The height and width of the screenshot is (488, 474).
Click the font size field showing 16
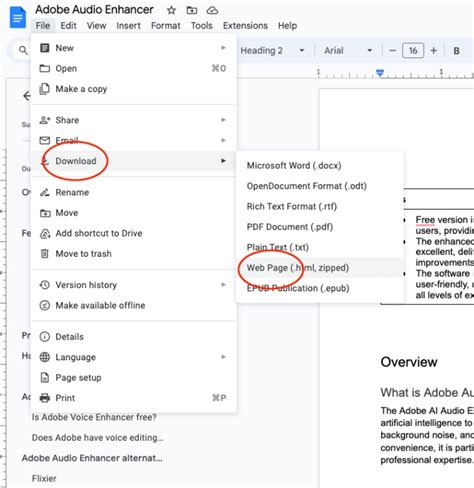pyautogui.click(x=413, y=51)
